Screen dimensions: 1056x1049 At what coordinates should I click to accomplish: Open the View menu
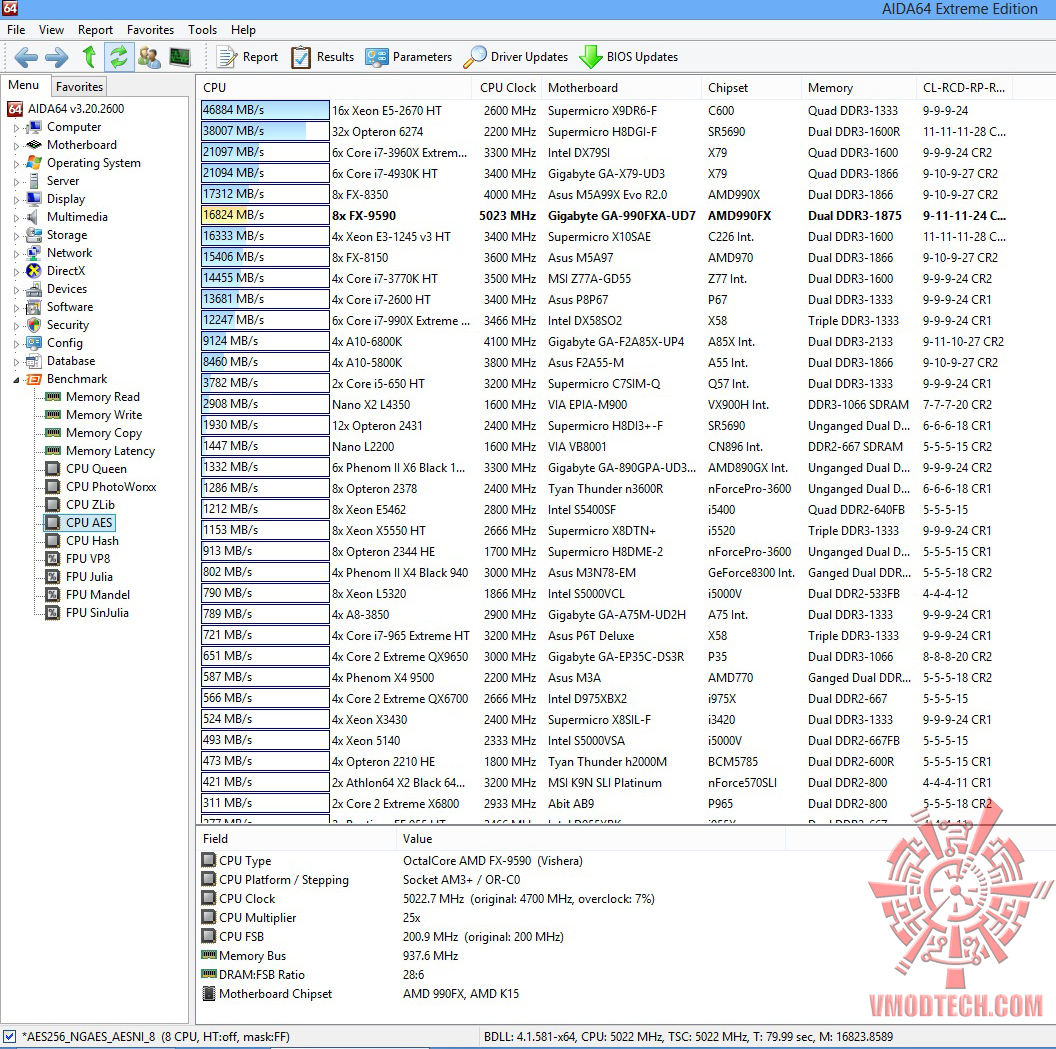click(51, 30)
